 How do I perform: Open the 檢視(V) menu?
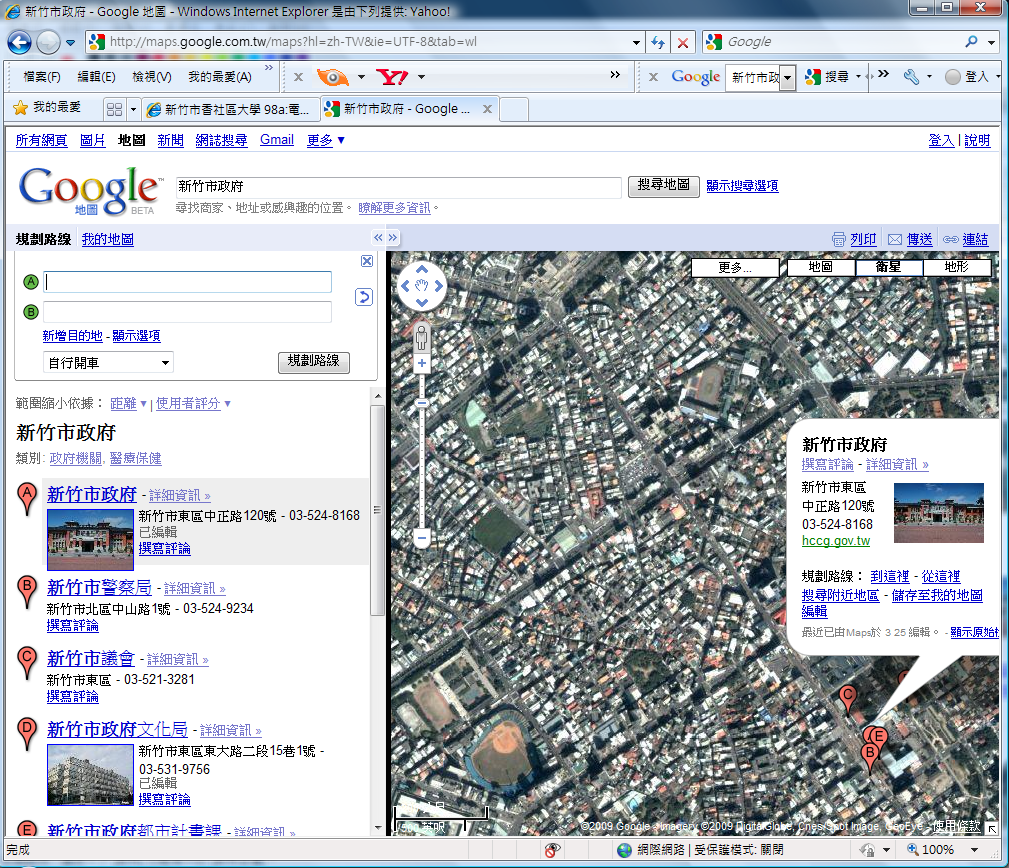152,77
